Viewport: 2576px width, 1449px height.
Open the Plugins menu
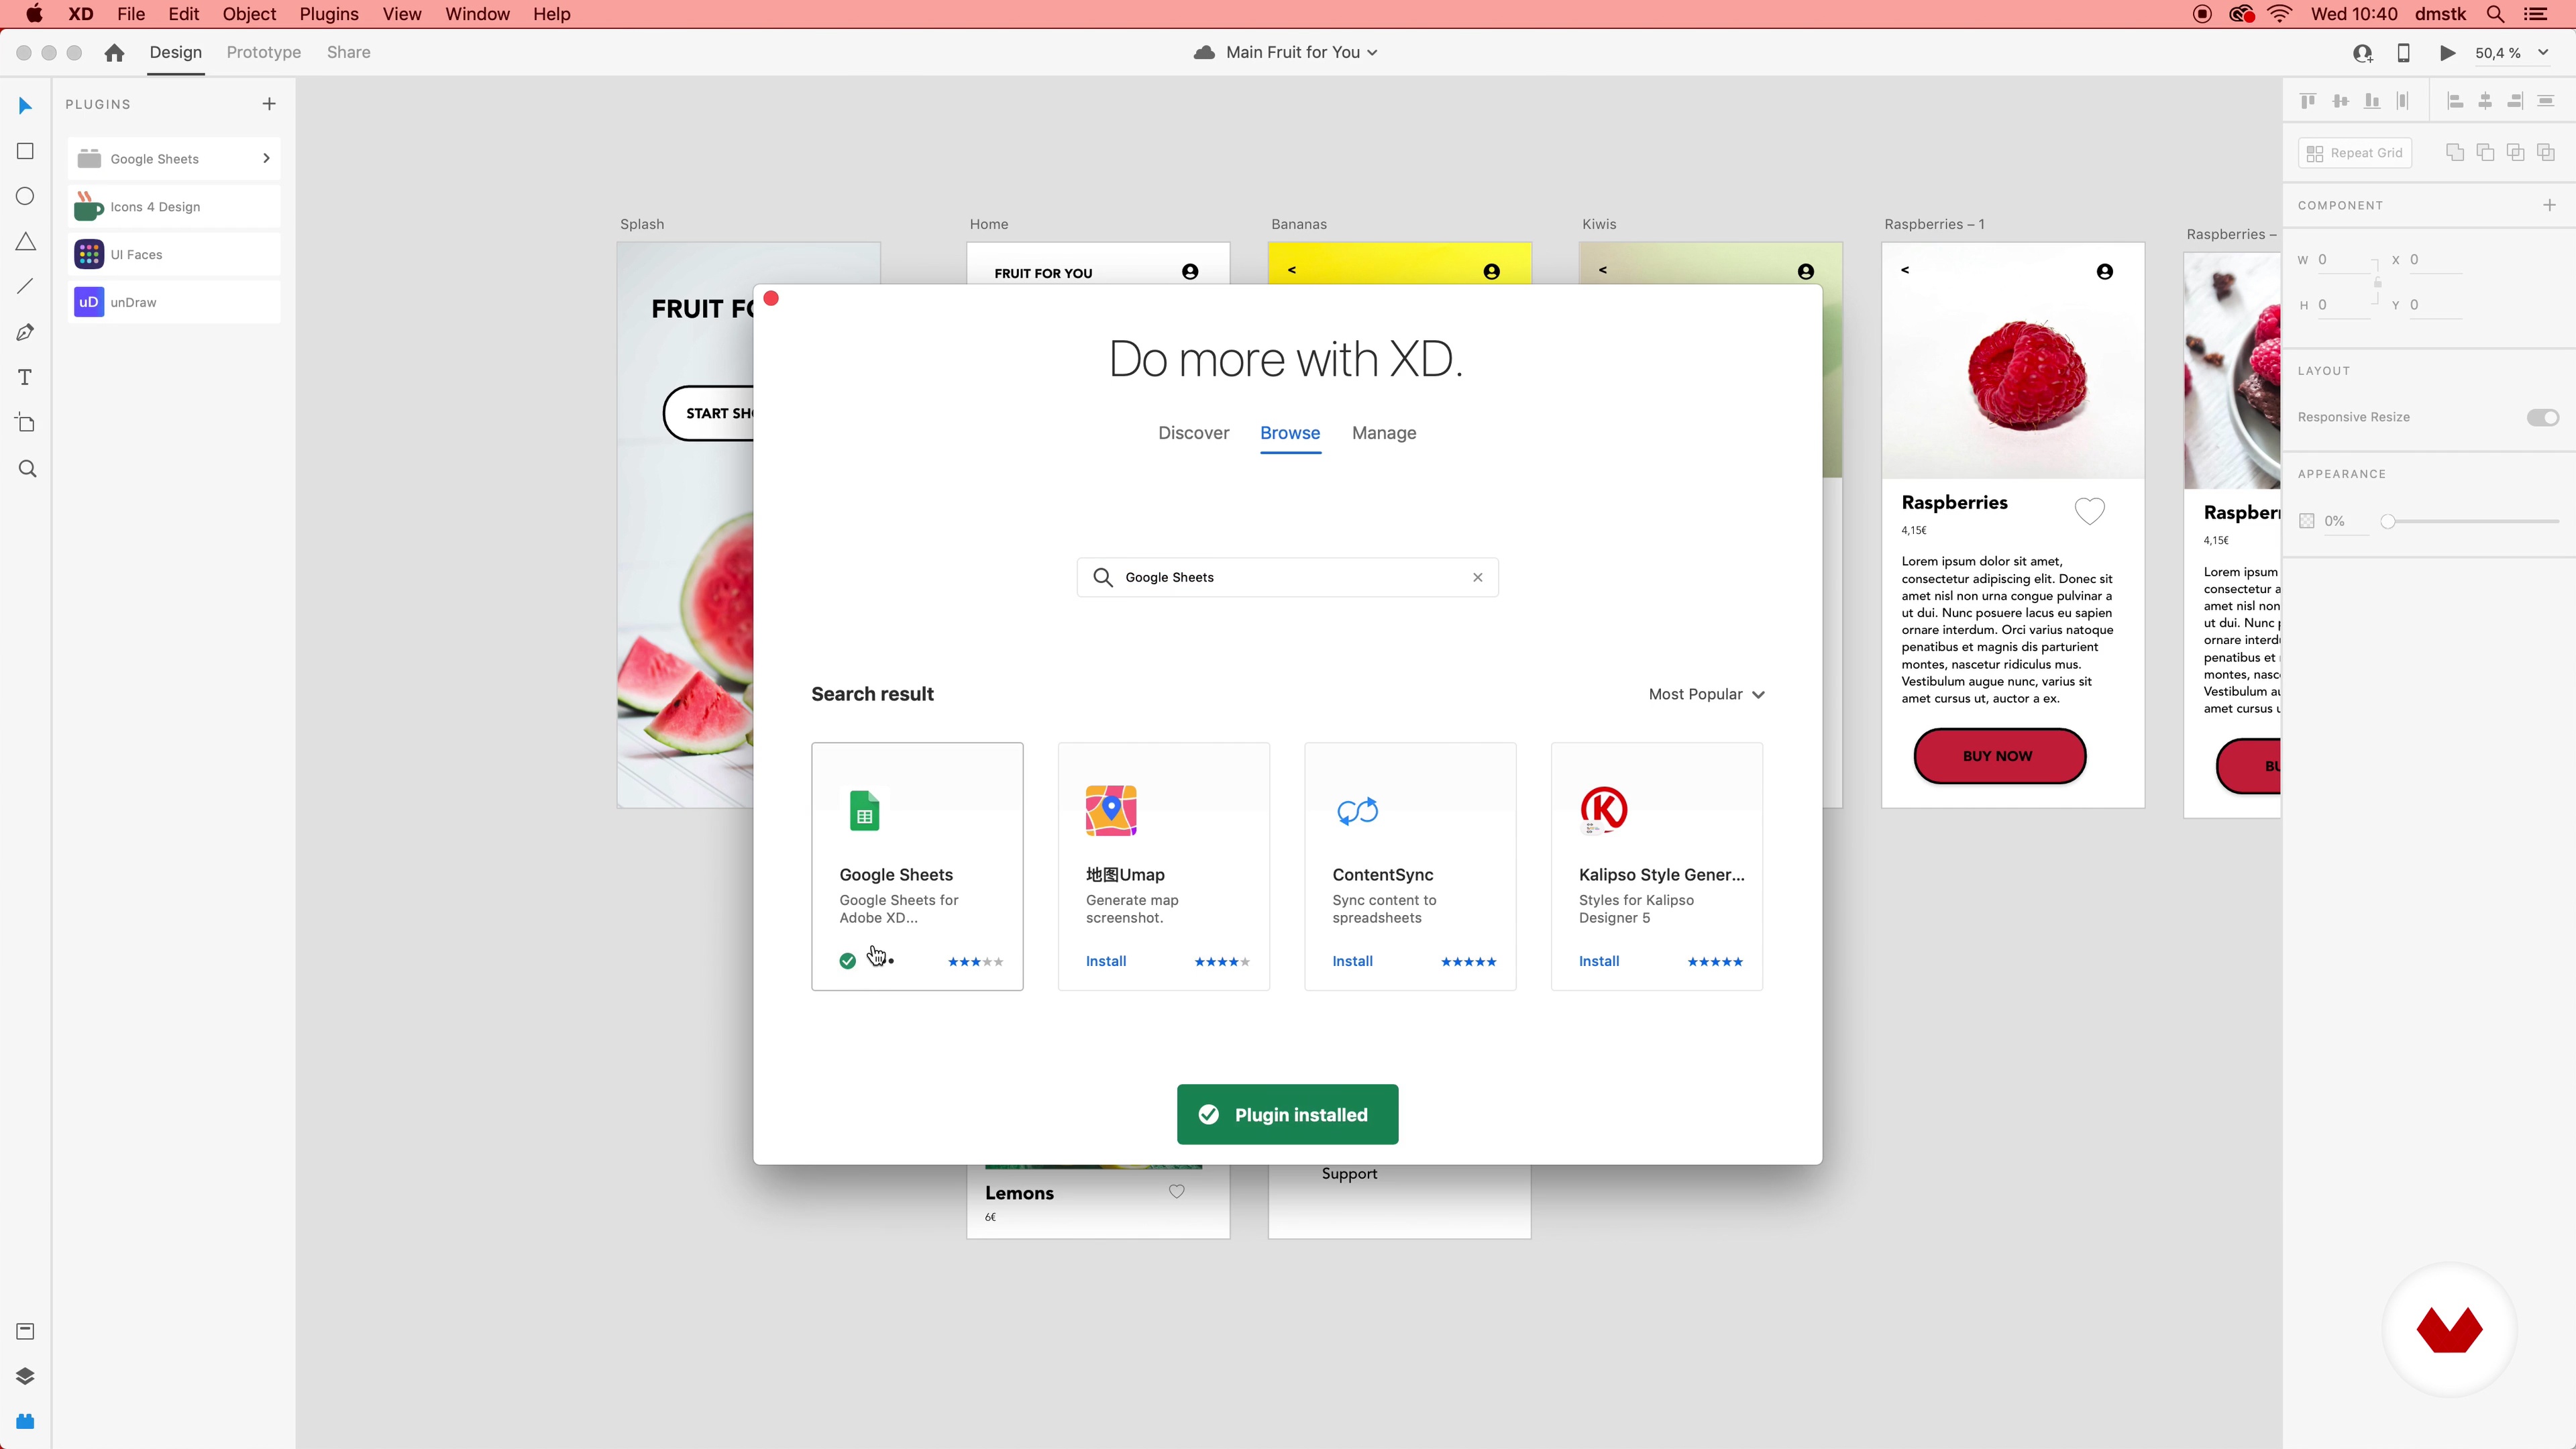329,14
